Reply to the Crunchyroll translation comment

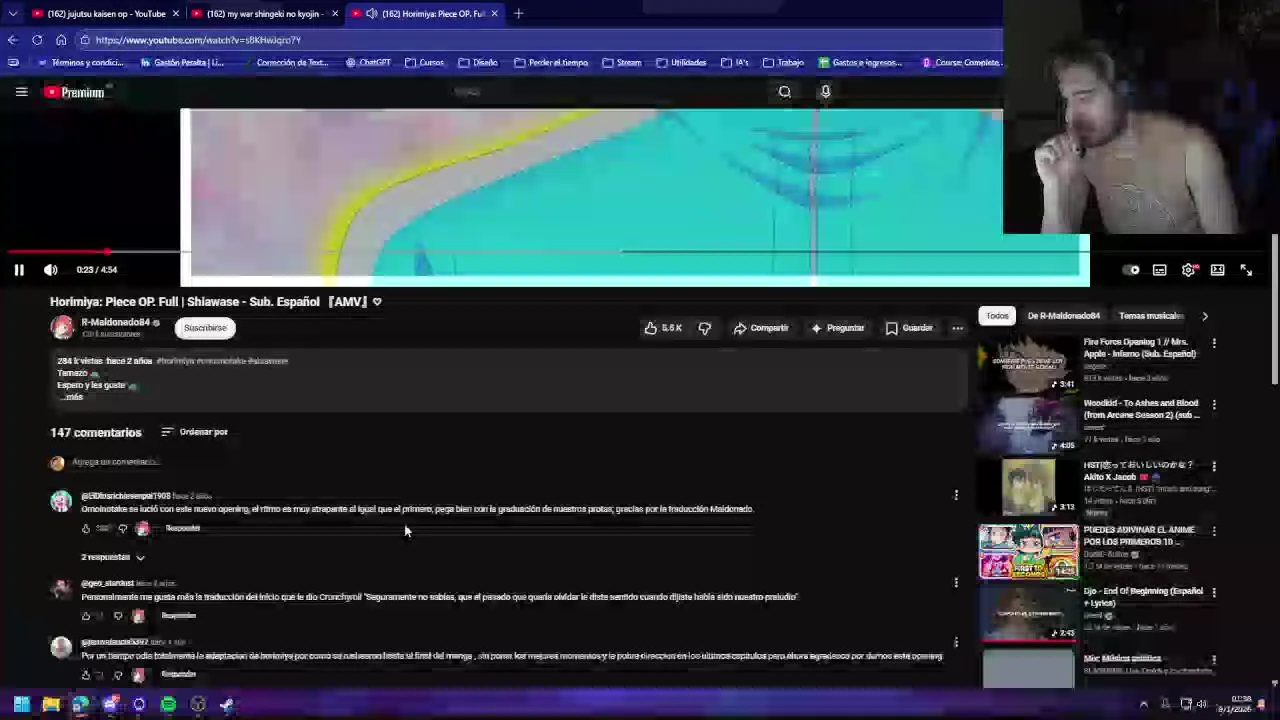(178, 615)
